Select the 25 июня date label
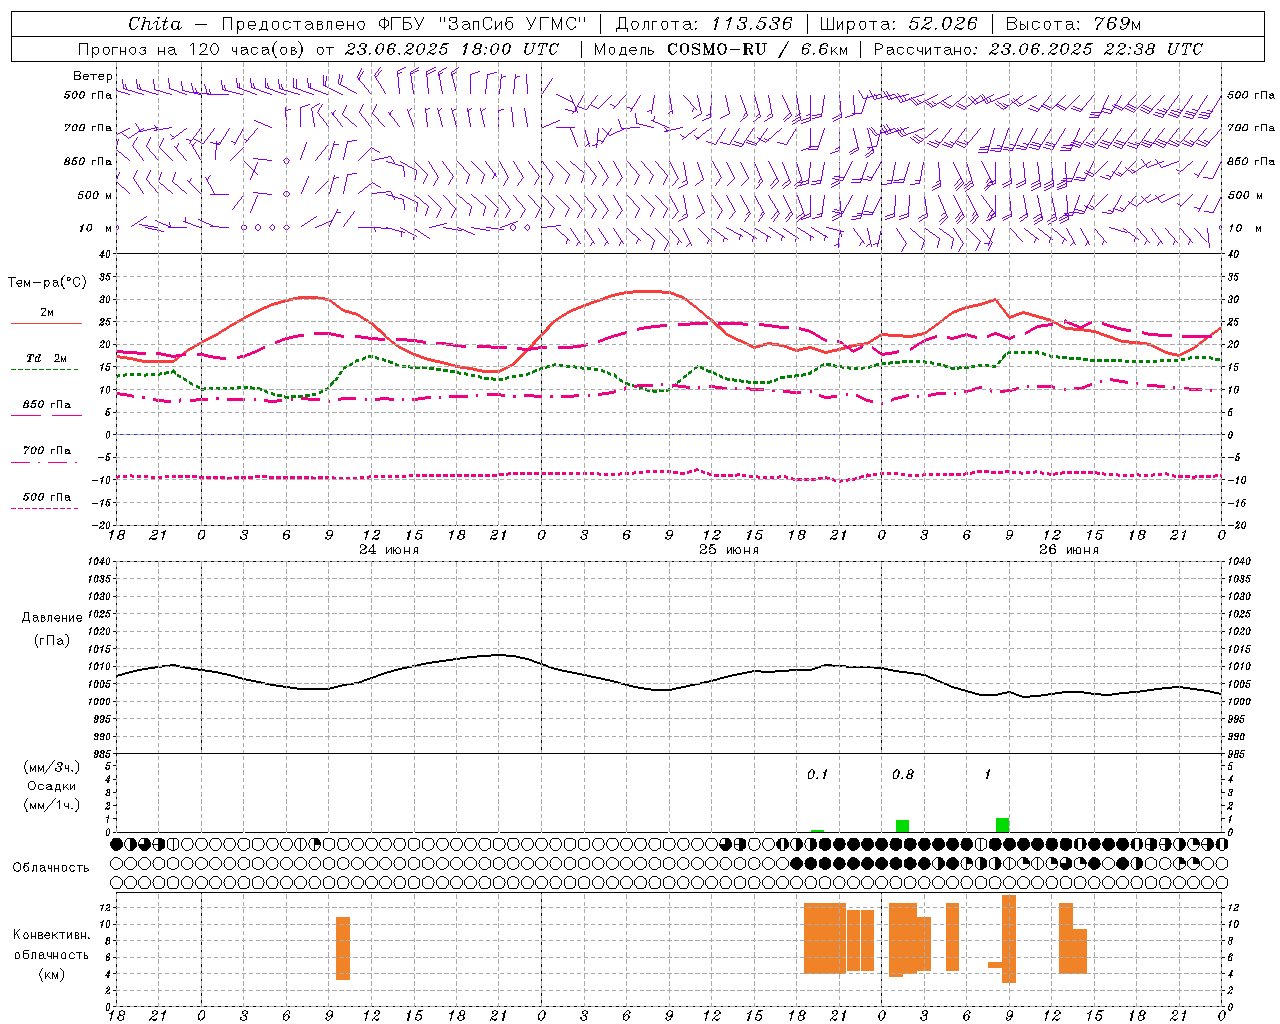 [x=729, y=550]
